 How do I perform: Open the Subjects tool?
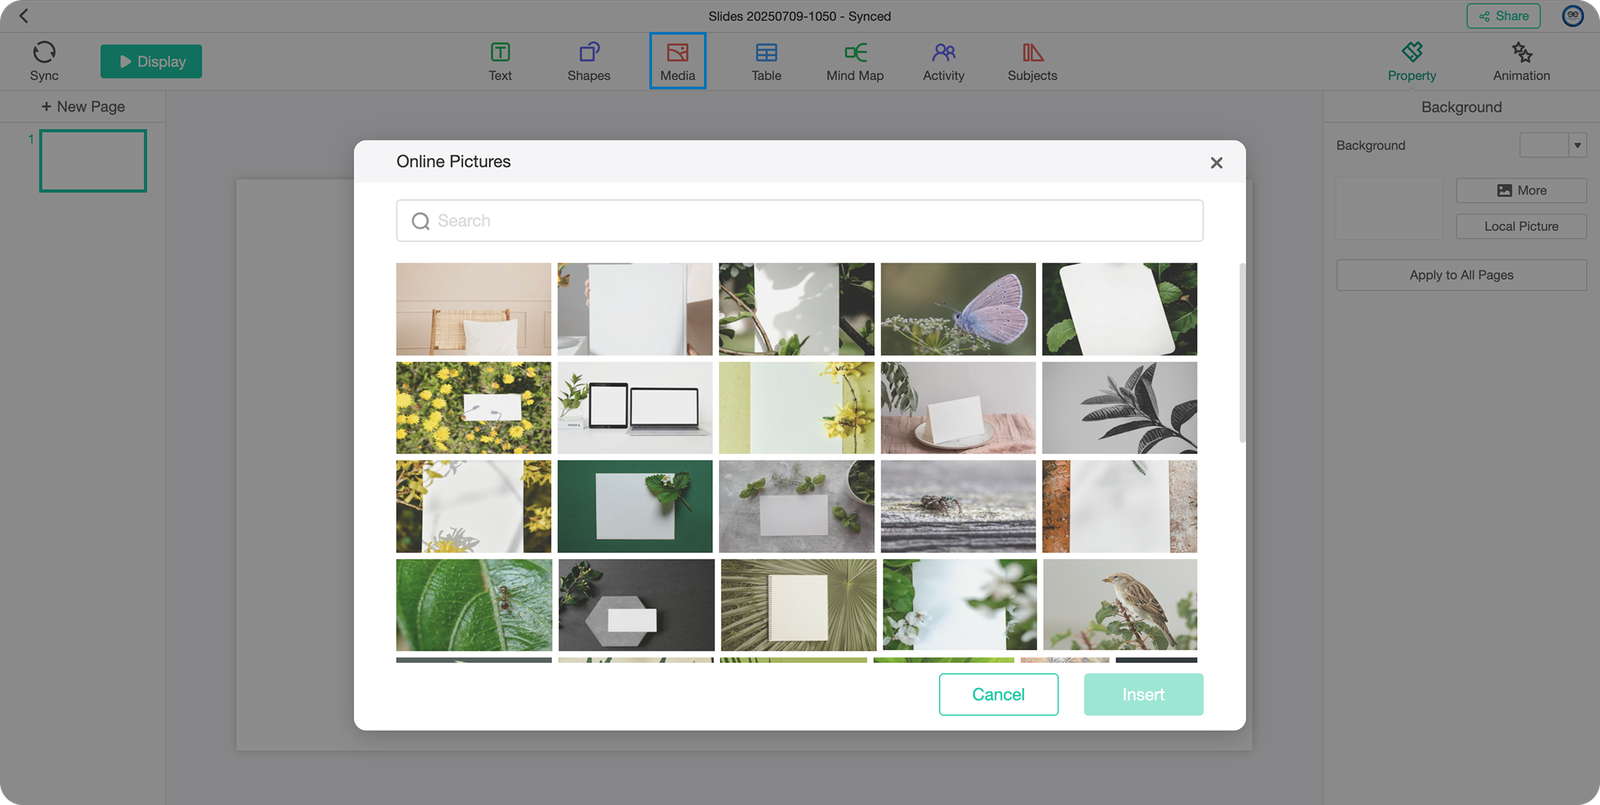pyautogui.click(x=1032, y=53)
